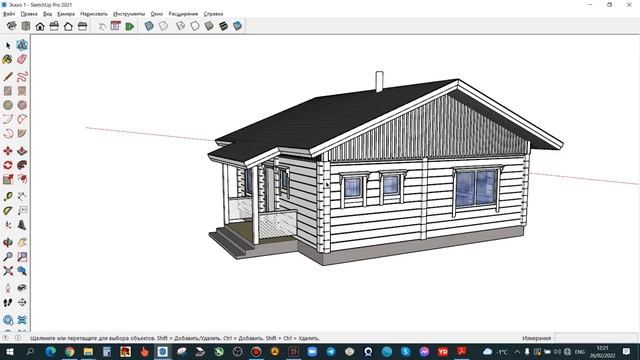Select the Push/Pull tool
Screen dimensions: 640x360
pos(22,151)
